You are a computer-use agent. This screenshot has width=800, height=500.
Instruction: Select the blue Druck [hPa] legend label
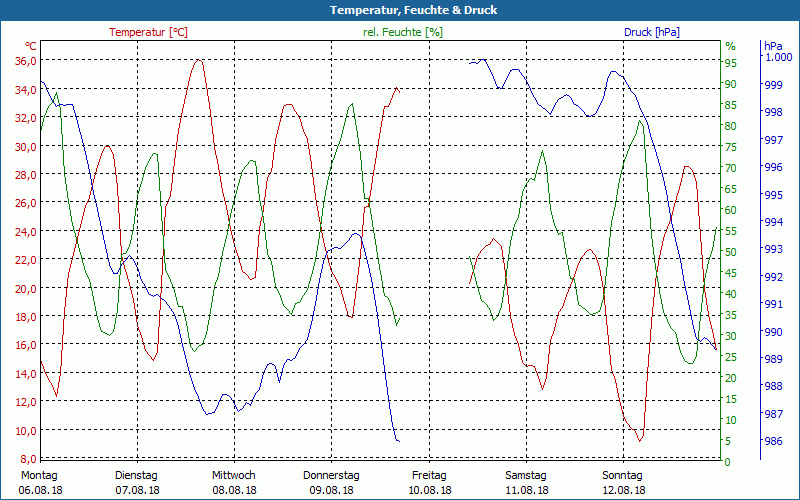click(x=651, y=32)
